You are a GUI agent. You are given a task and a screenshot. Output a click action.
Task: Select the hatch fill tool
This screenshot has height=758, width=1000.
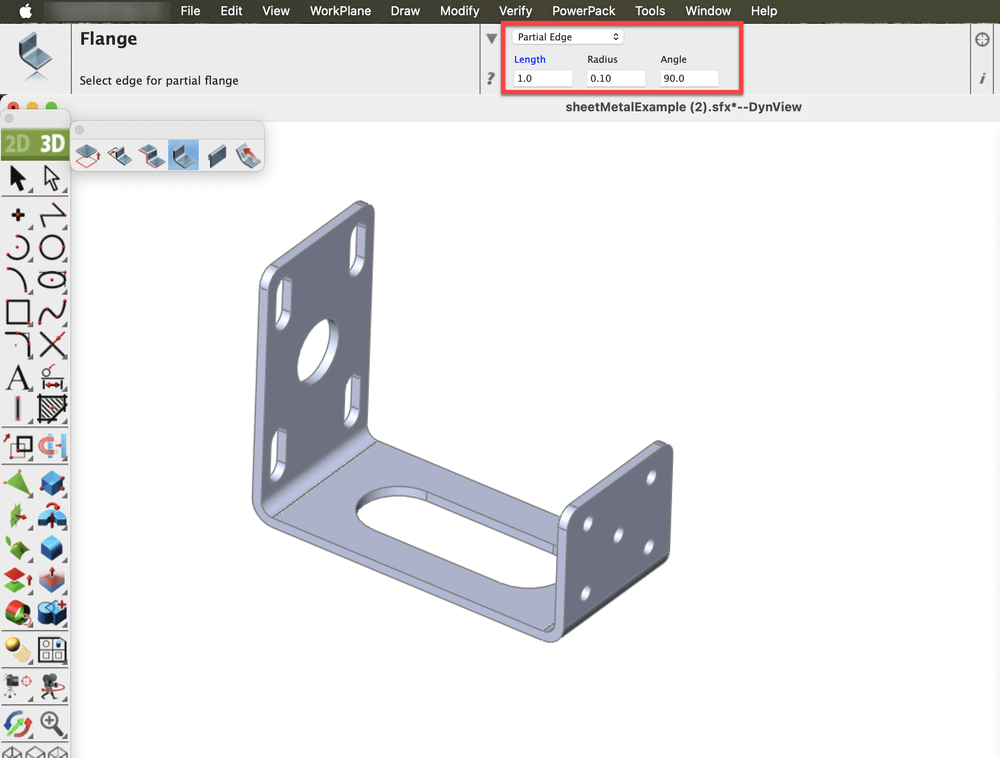(52, 409)
